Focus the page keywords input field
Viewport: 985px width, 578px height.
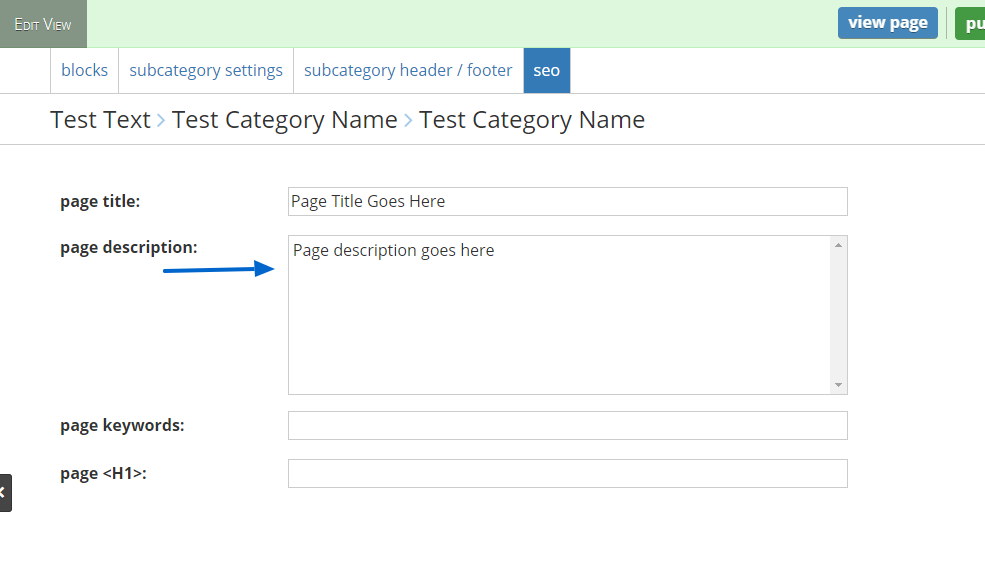(567, 425)
